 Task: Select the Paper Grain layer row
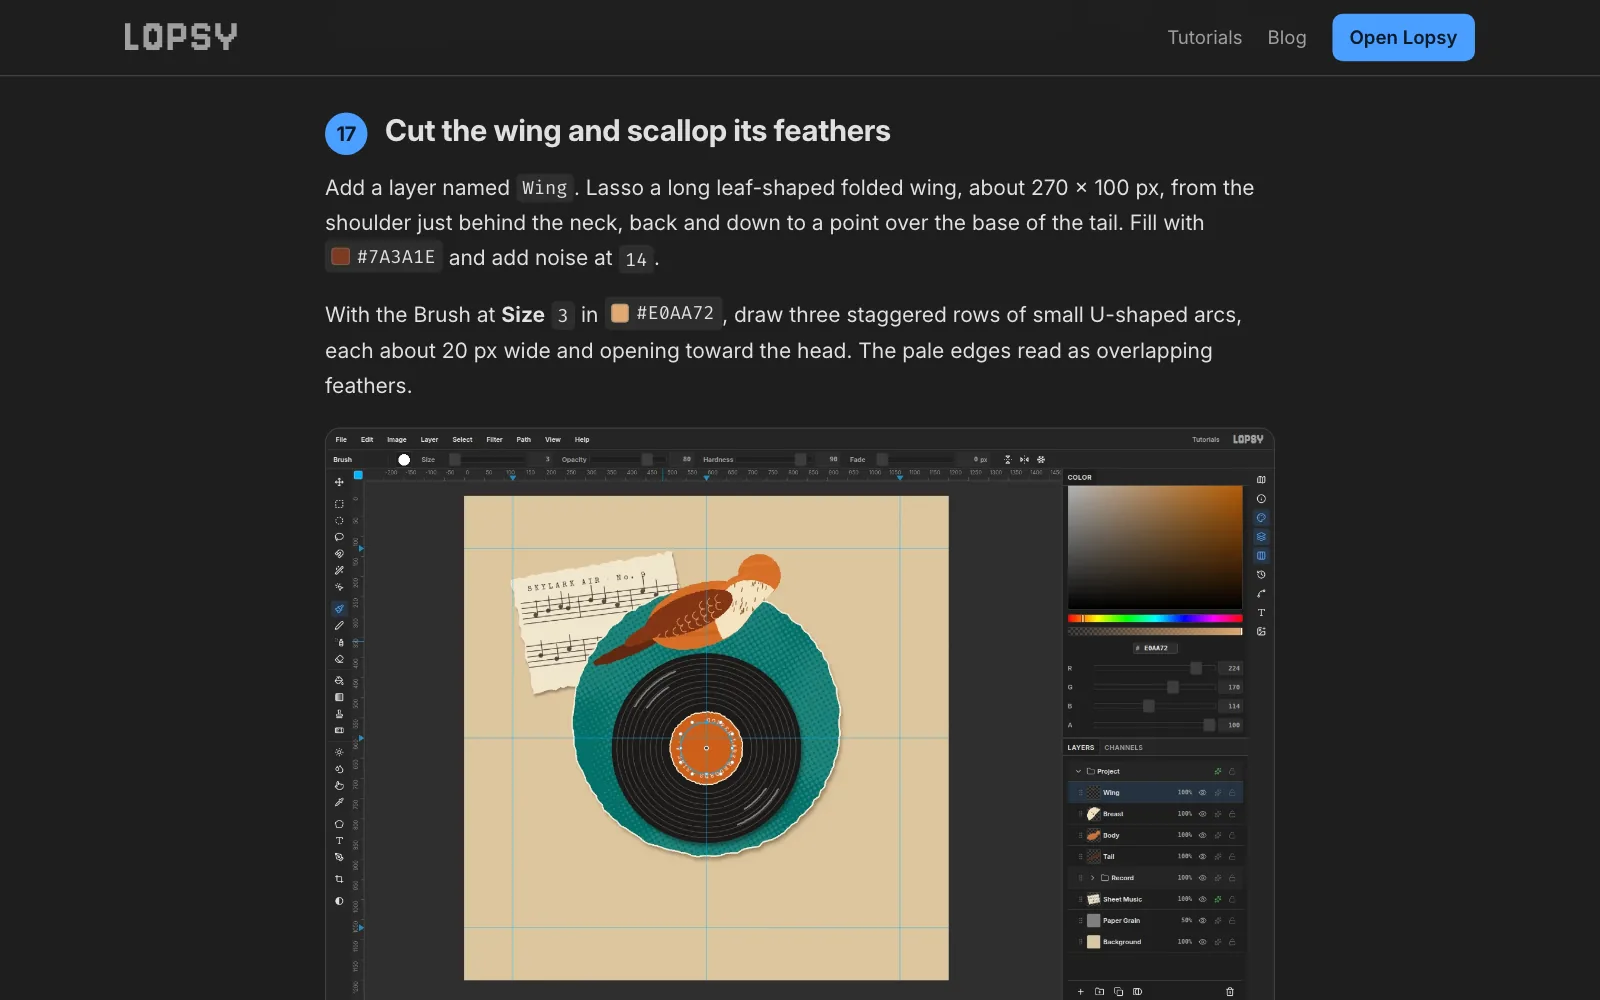[x=1155, y=920]
